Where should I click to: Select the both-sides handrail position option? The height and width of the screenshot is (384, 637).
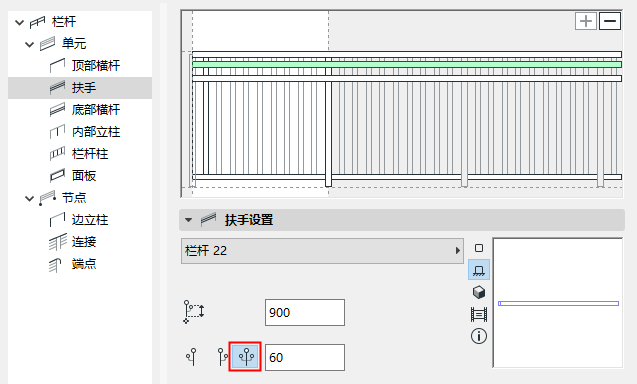point(245,357)
